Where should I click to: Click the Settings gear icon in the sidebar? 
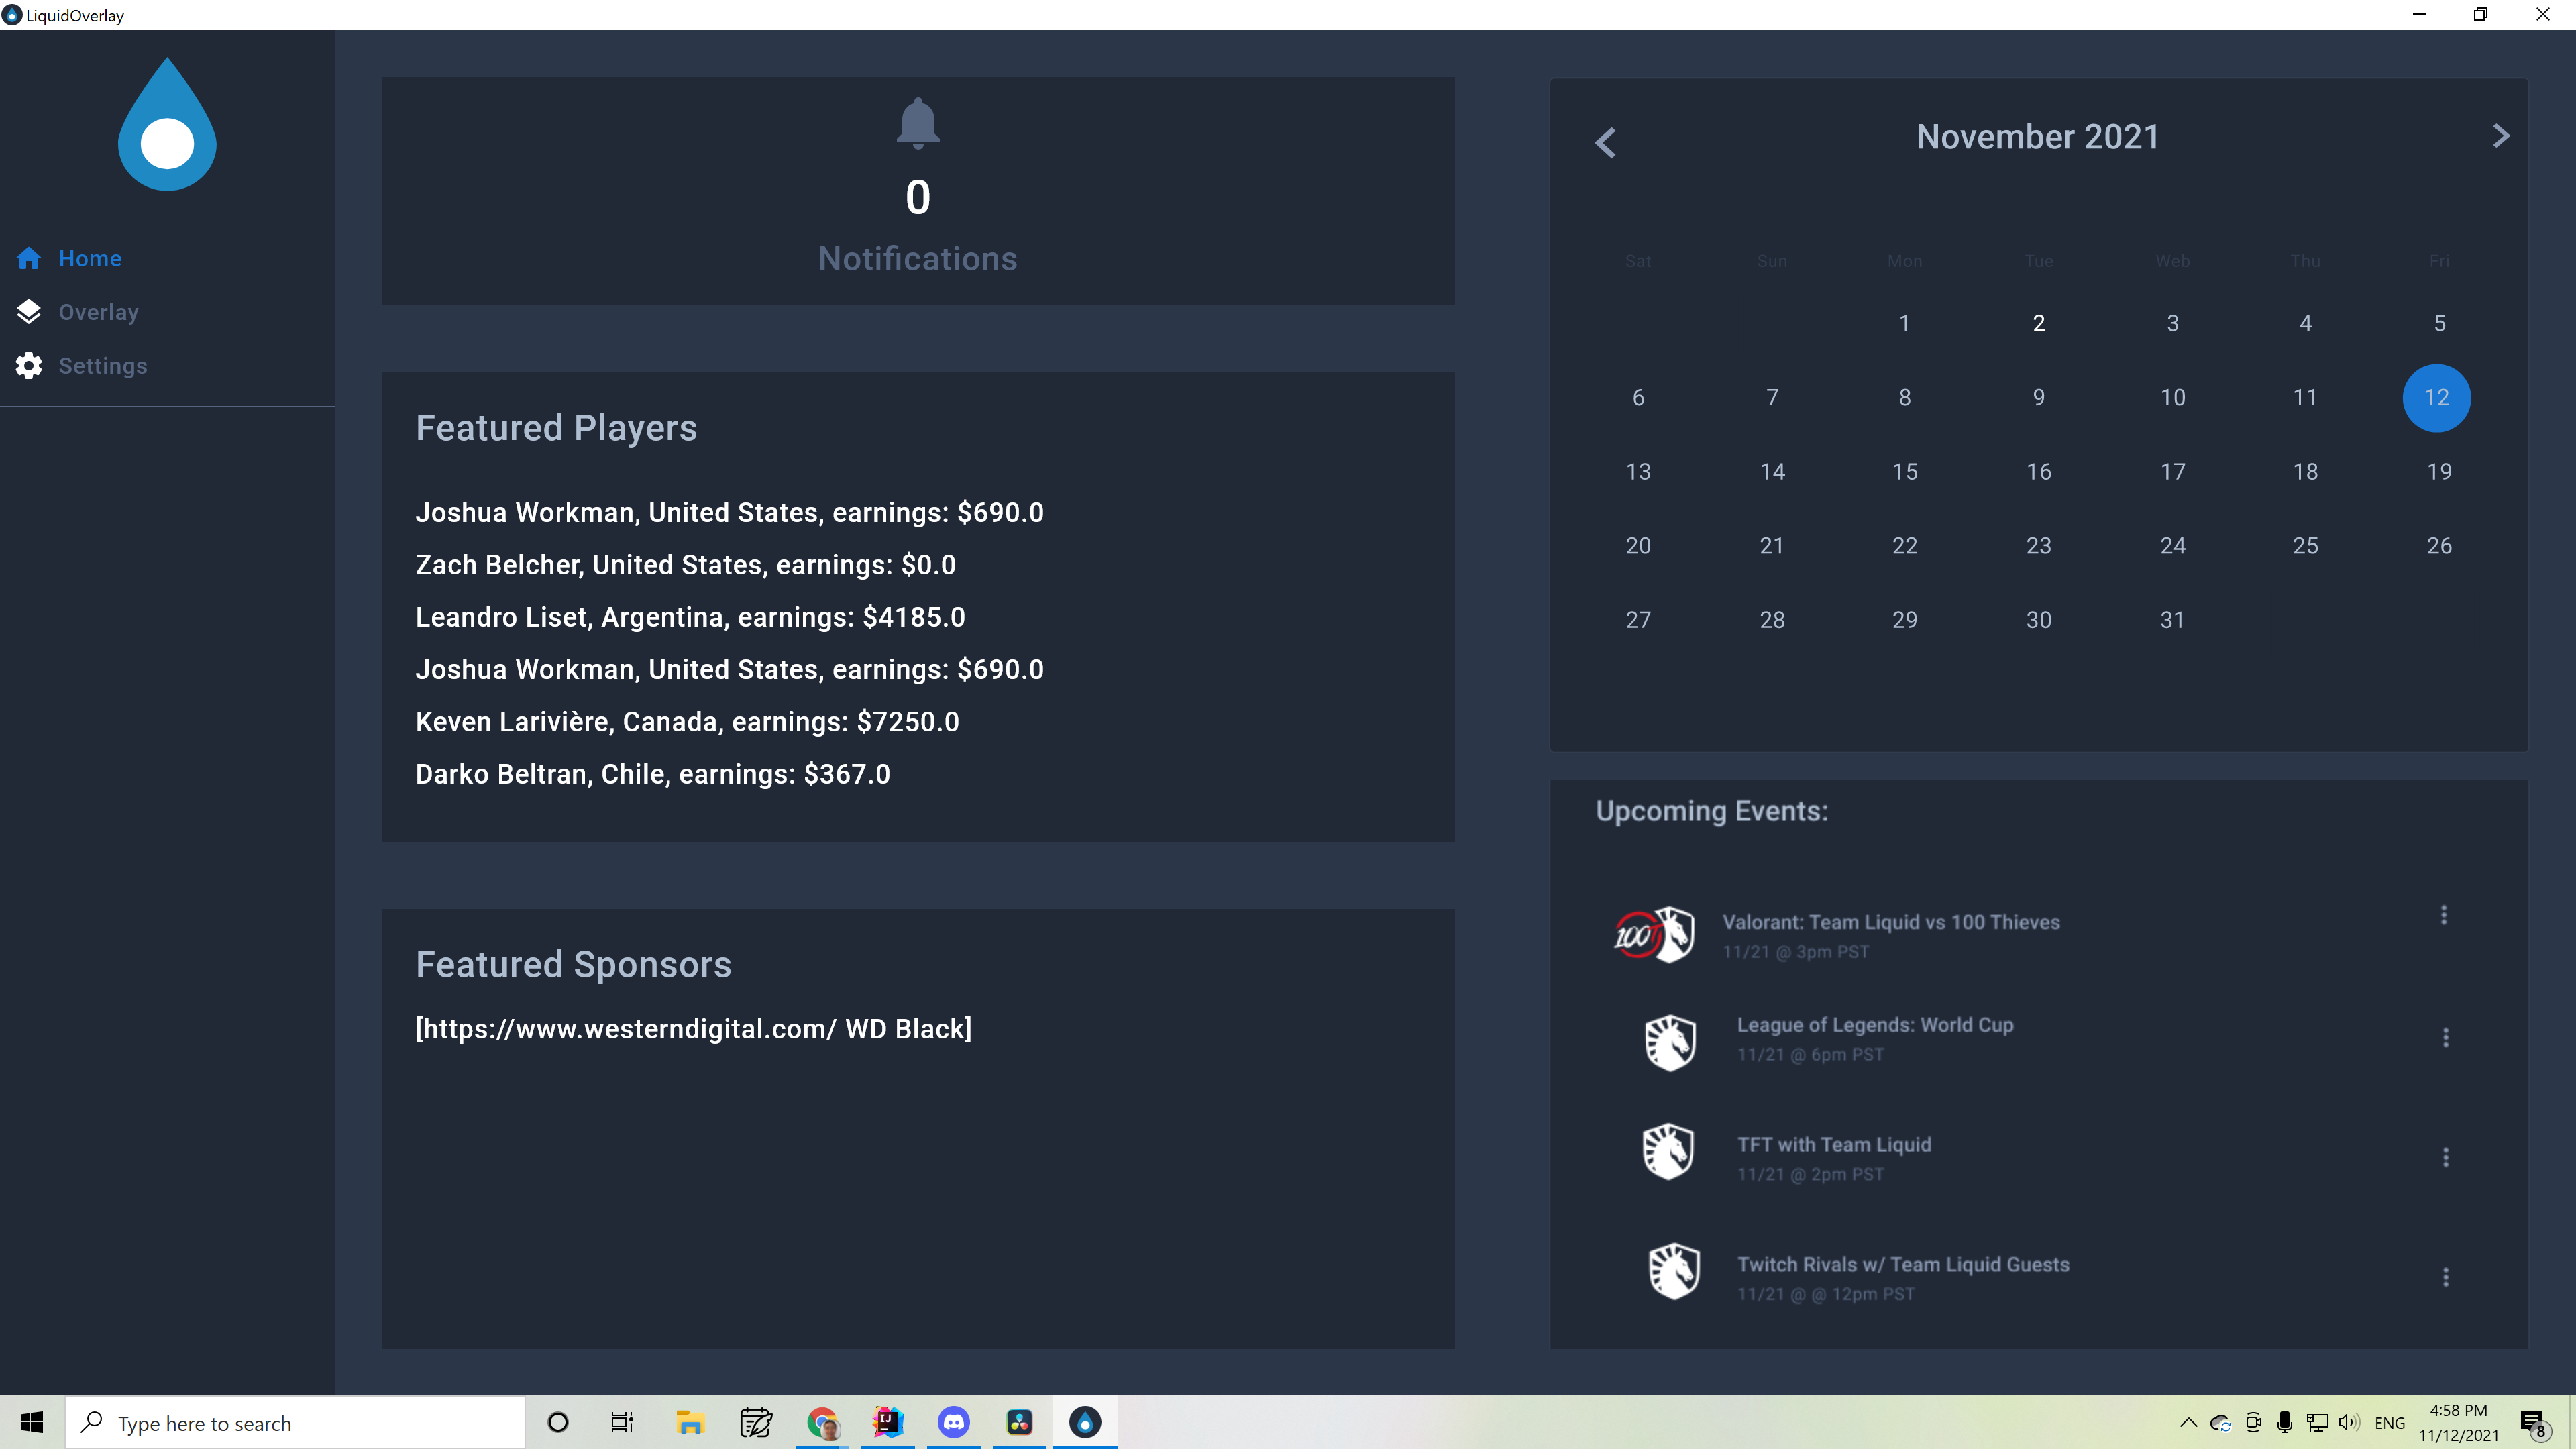(x=29, y=366)
